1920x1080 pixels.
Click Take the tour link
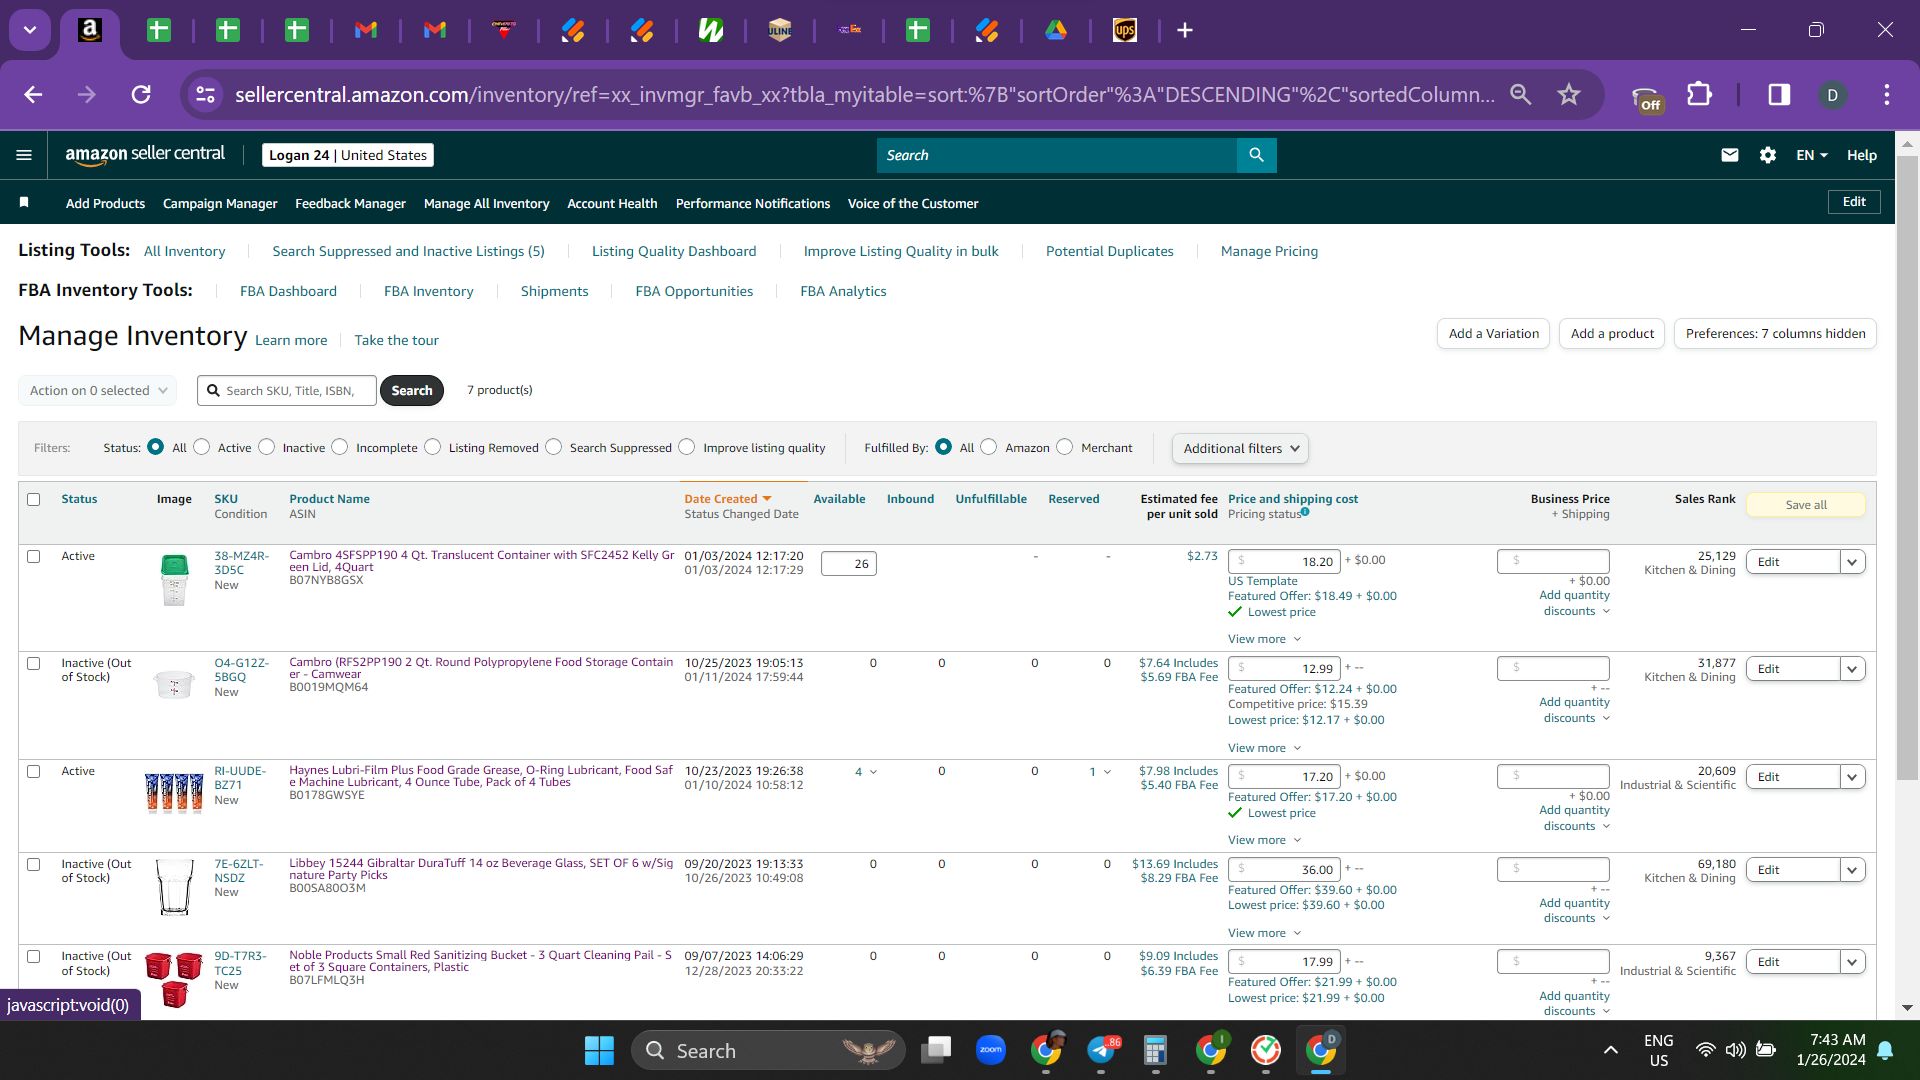tap(396, 340)
